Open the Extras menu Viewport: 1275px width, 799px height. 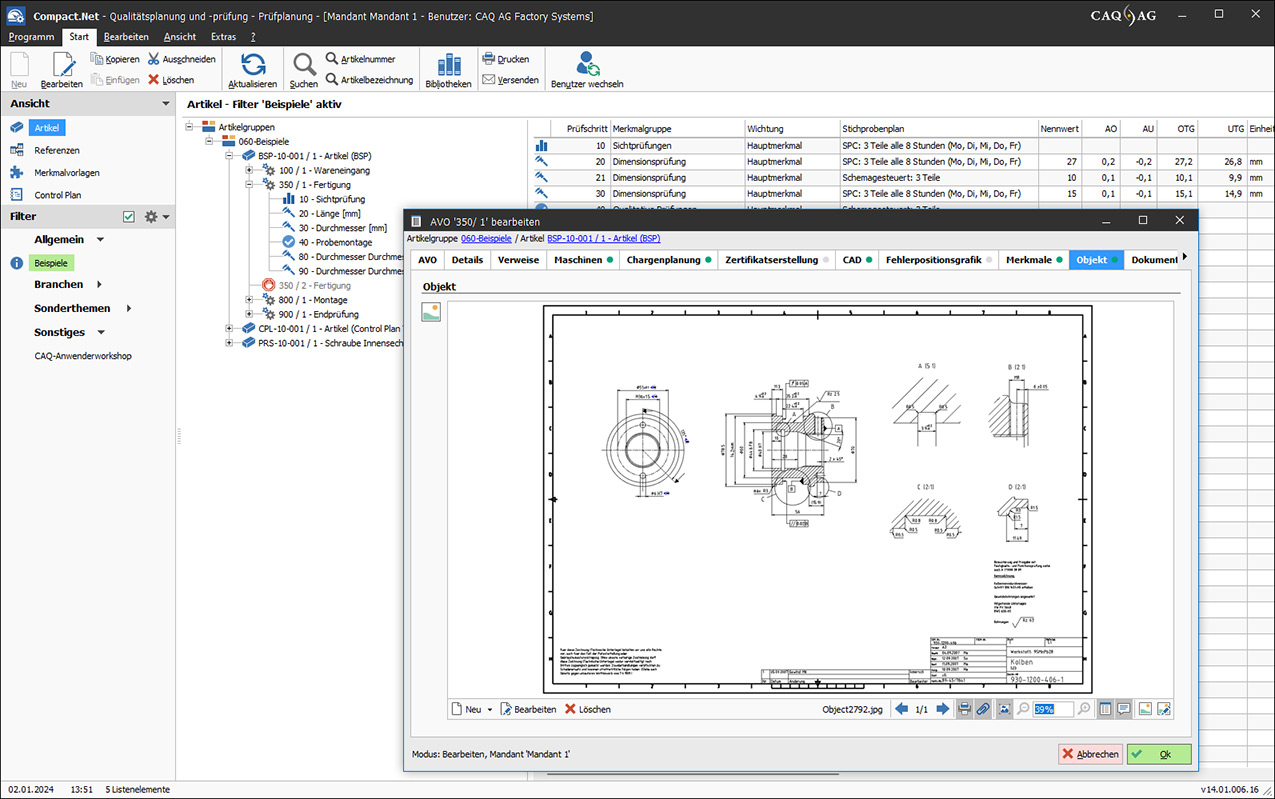tap(223, 37)
